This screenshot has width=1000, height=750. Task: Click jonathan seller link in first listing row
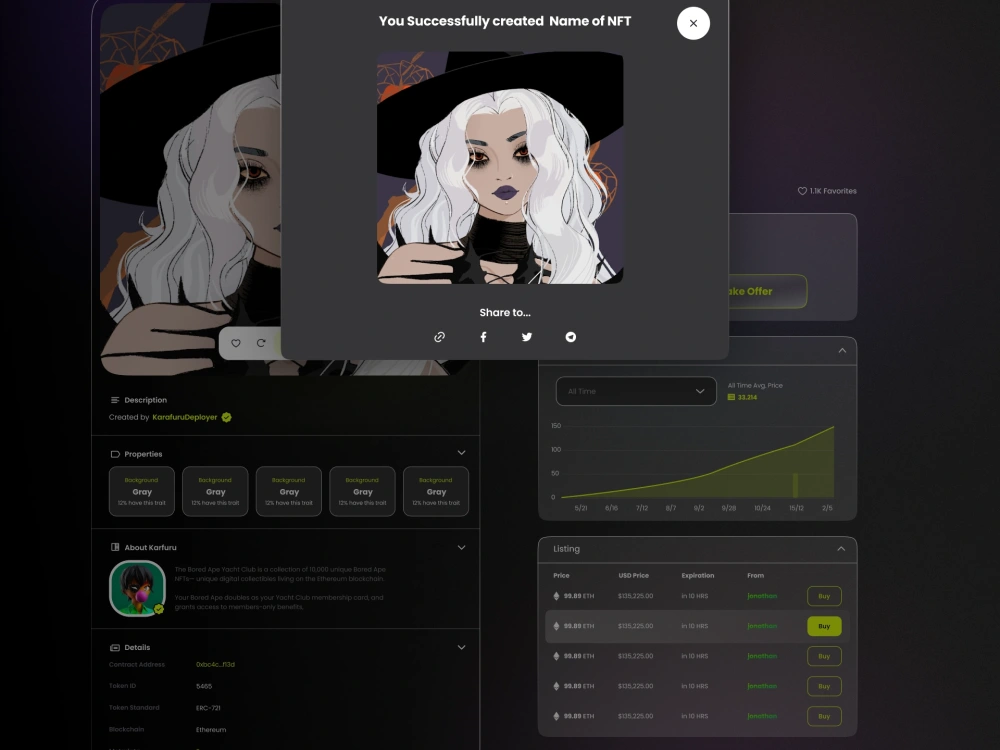762,596
